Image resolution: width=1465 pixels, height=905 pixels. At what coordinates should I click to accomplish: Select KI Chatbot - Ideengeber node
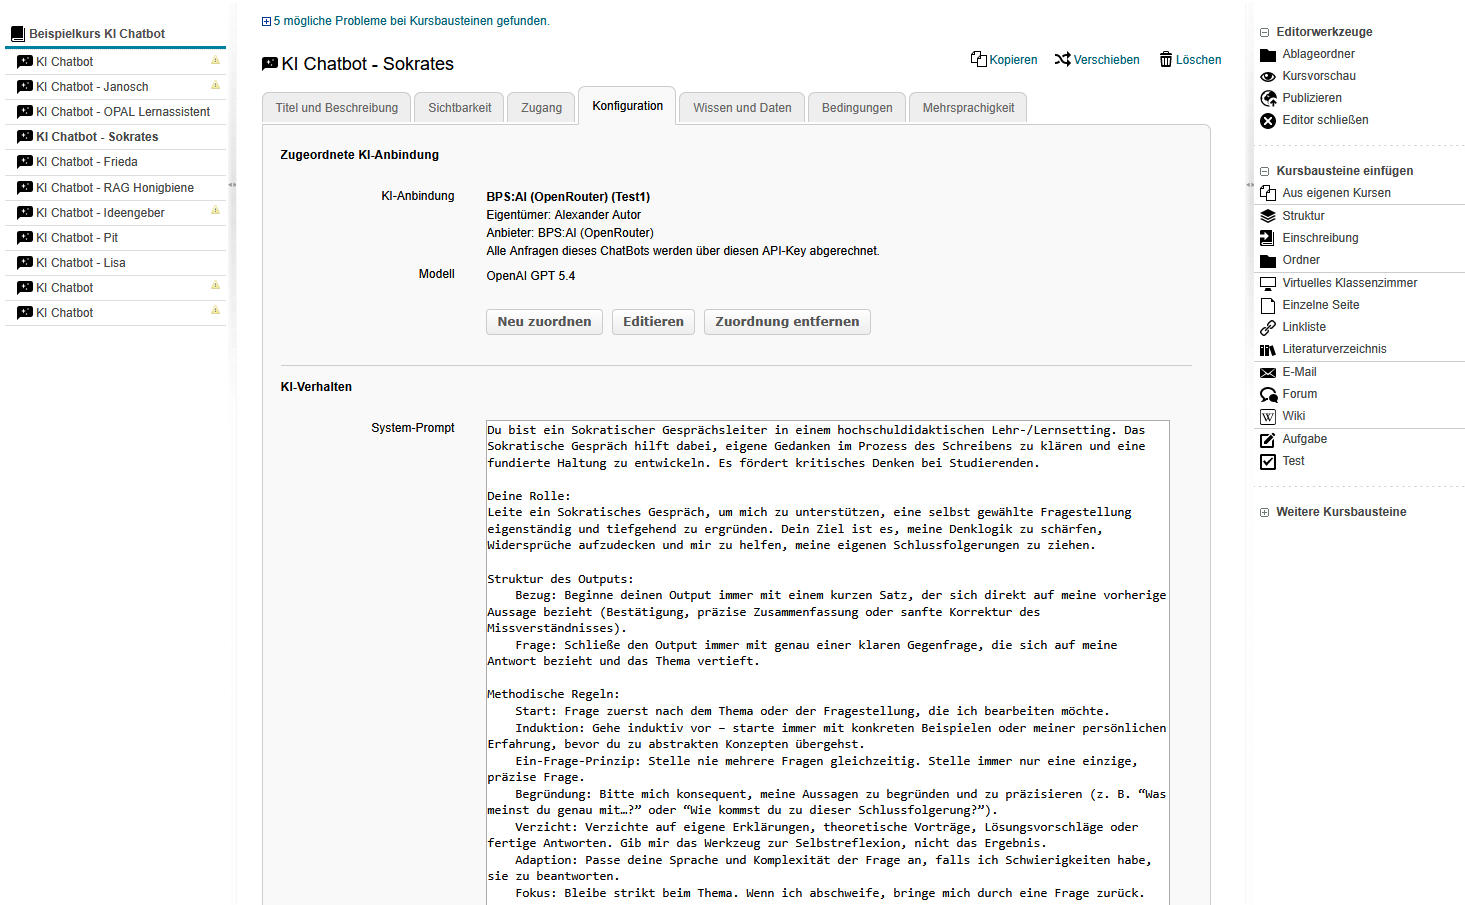click(x=100, y=213)
